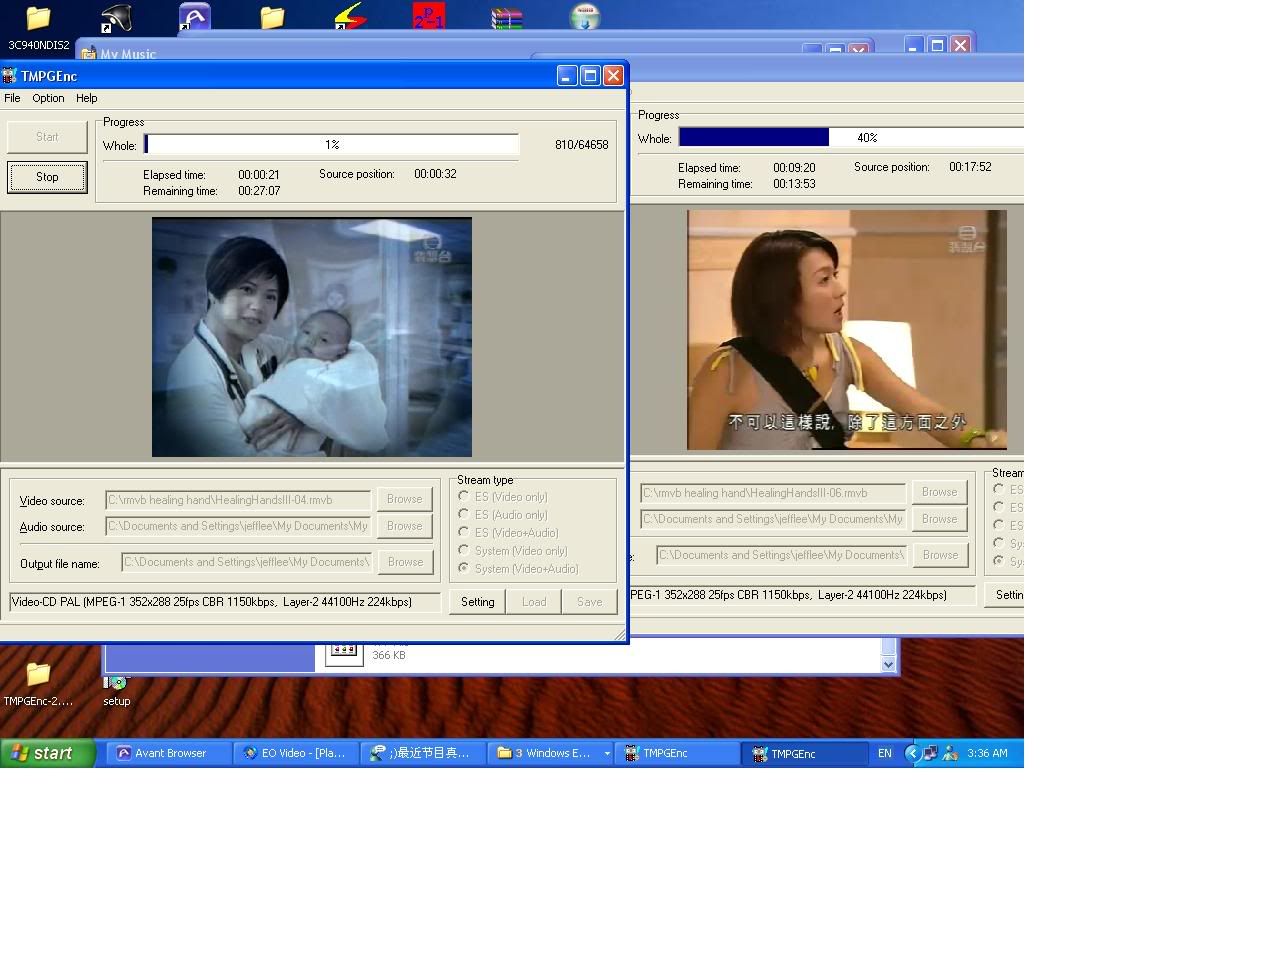Select ES (Audio only) stream type
Image resolution: width=1280 pixels, height=960 pixels.
coord(464,514)
